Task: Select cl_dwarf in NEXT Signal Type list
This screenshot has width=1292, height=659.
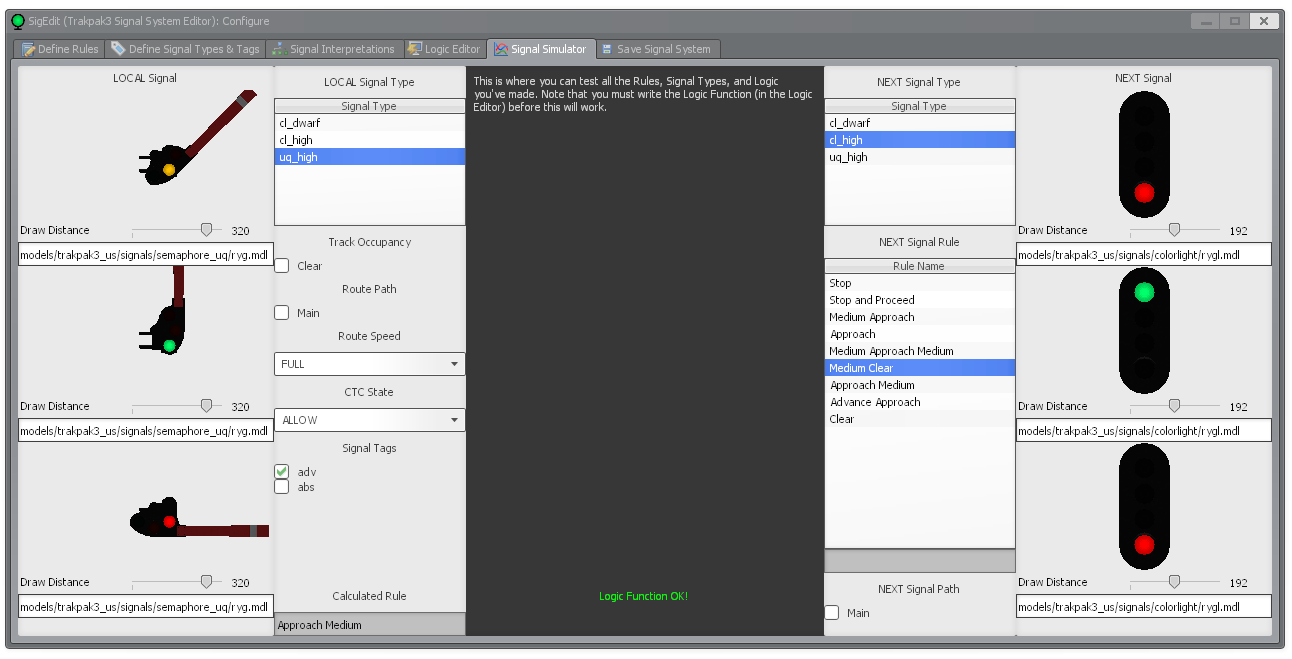Action: (x=920, y=123)
